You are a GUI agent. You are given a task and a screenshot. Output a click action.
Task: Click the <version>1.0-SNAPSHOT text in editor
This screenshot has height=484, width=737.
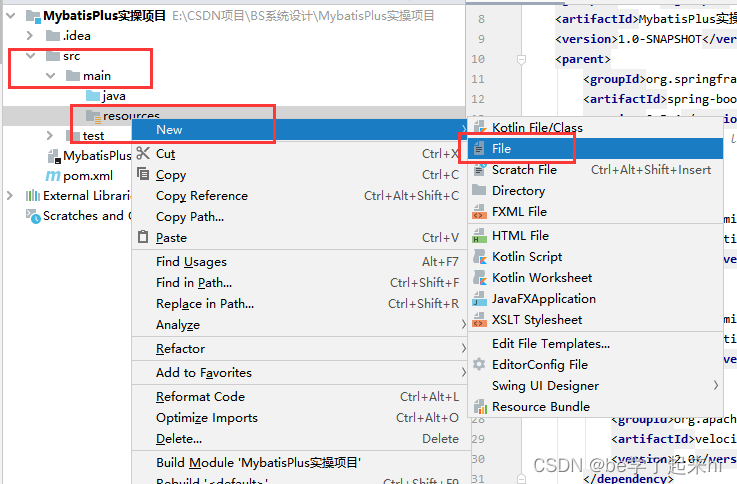tap(628, 39)
